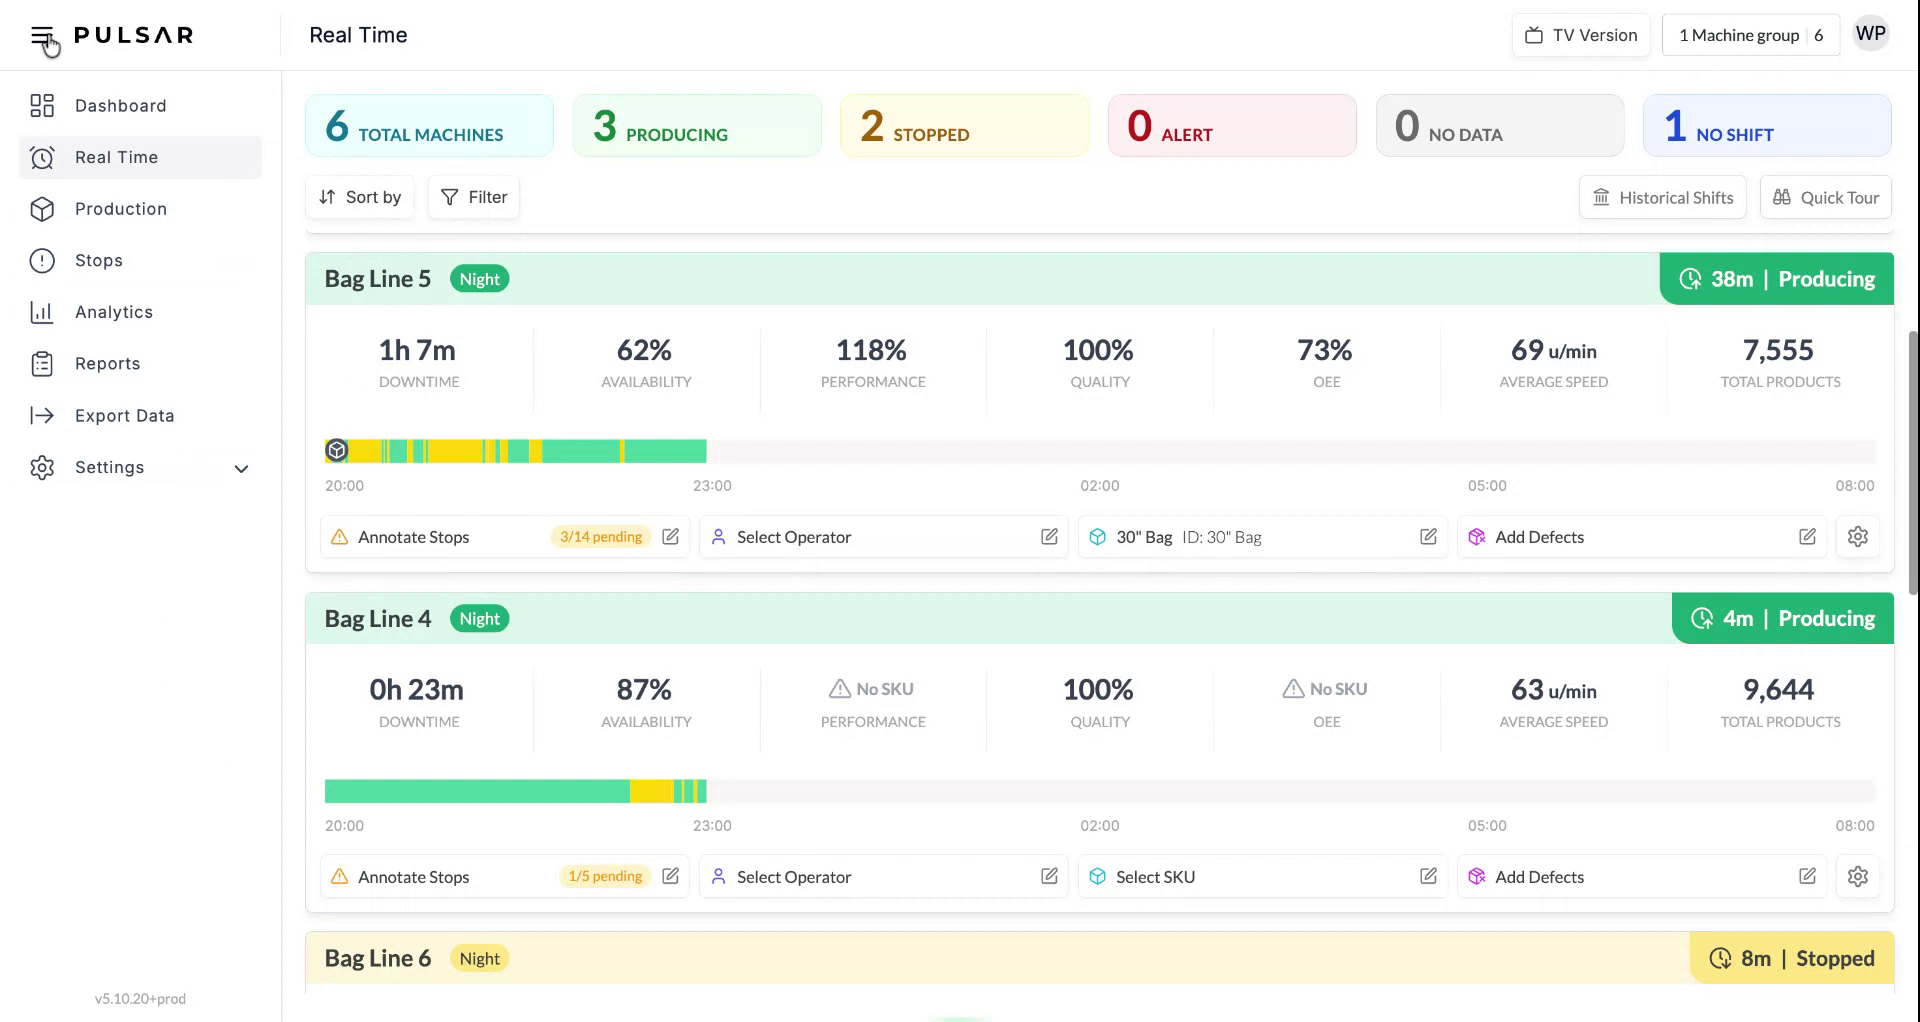Go to Analytics in the sidebar
The width and height of the screenshot is (1920, 1022).
coord(113,312)
